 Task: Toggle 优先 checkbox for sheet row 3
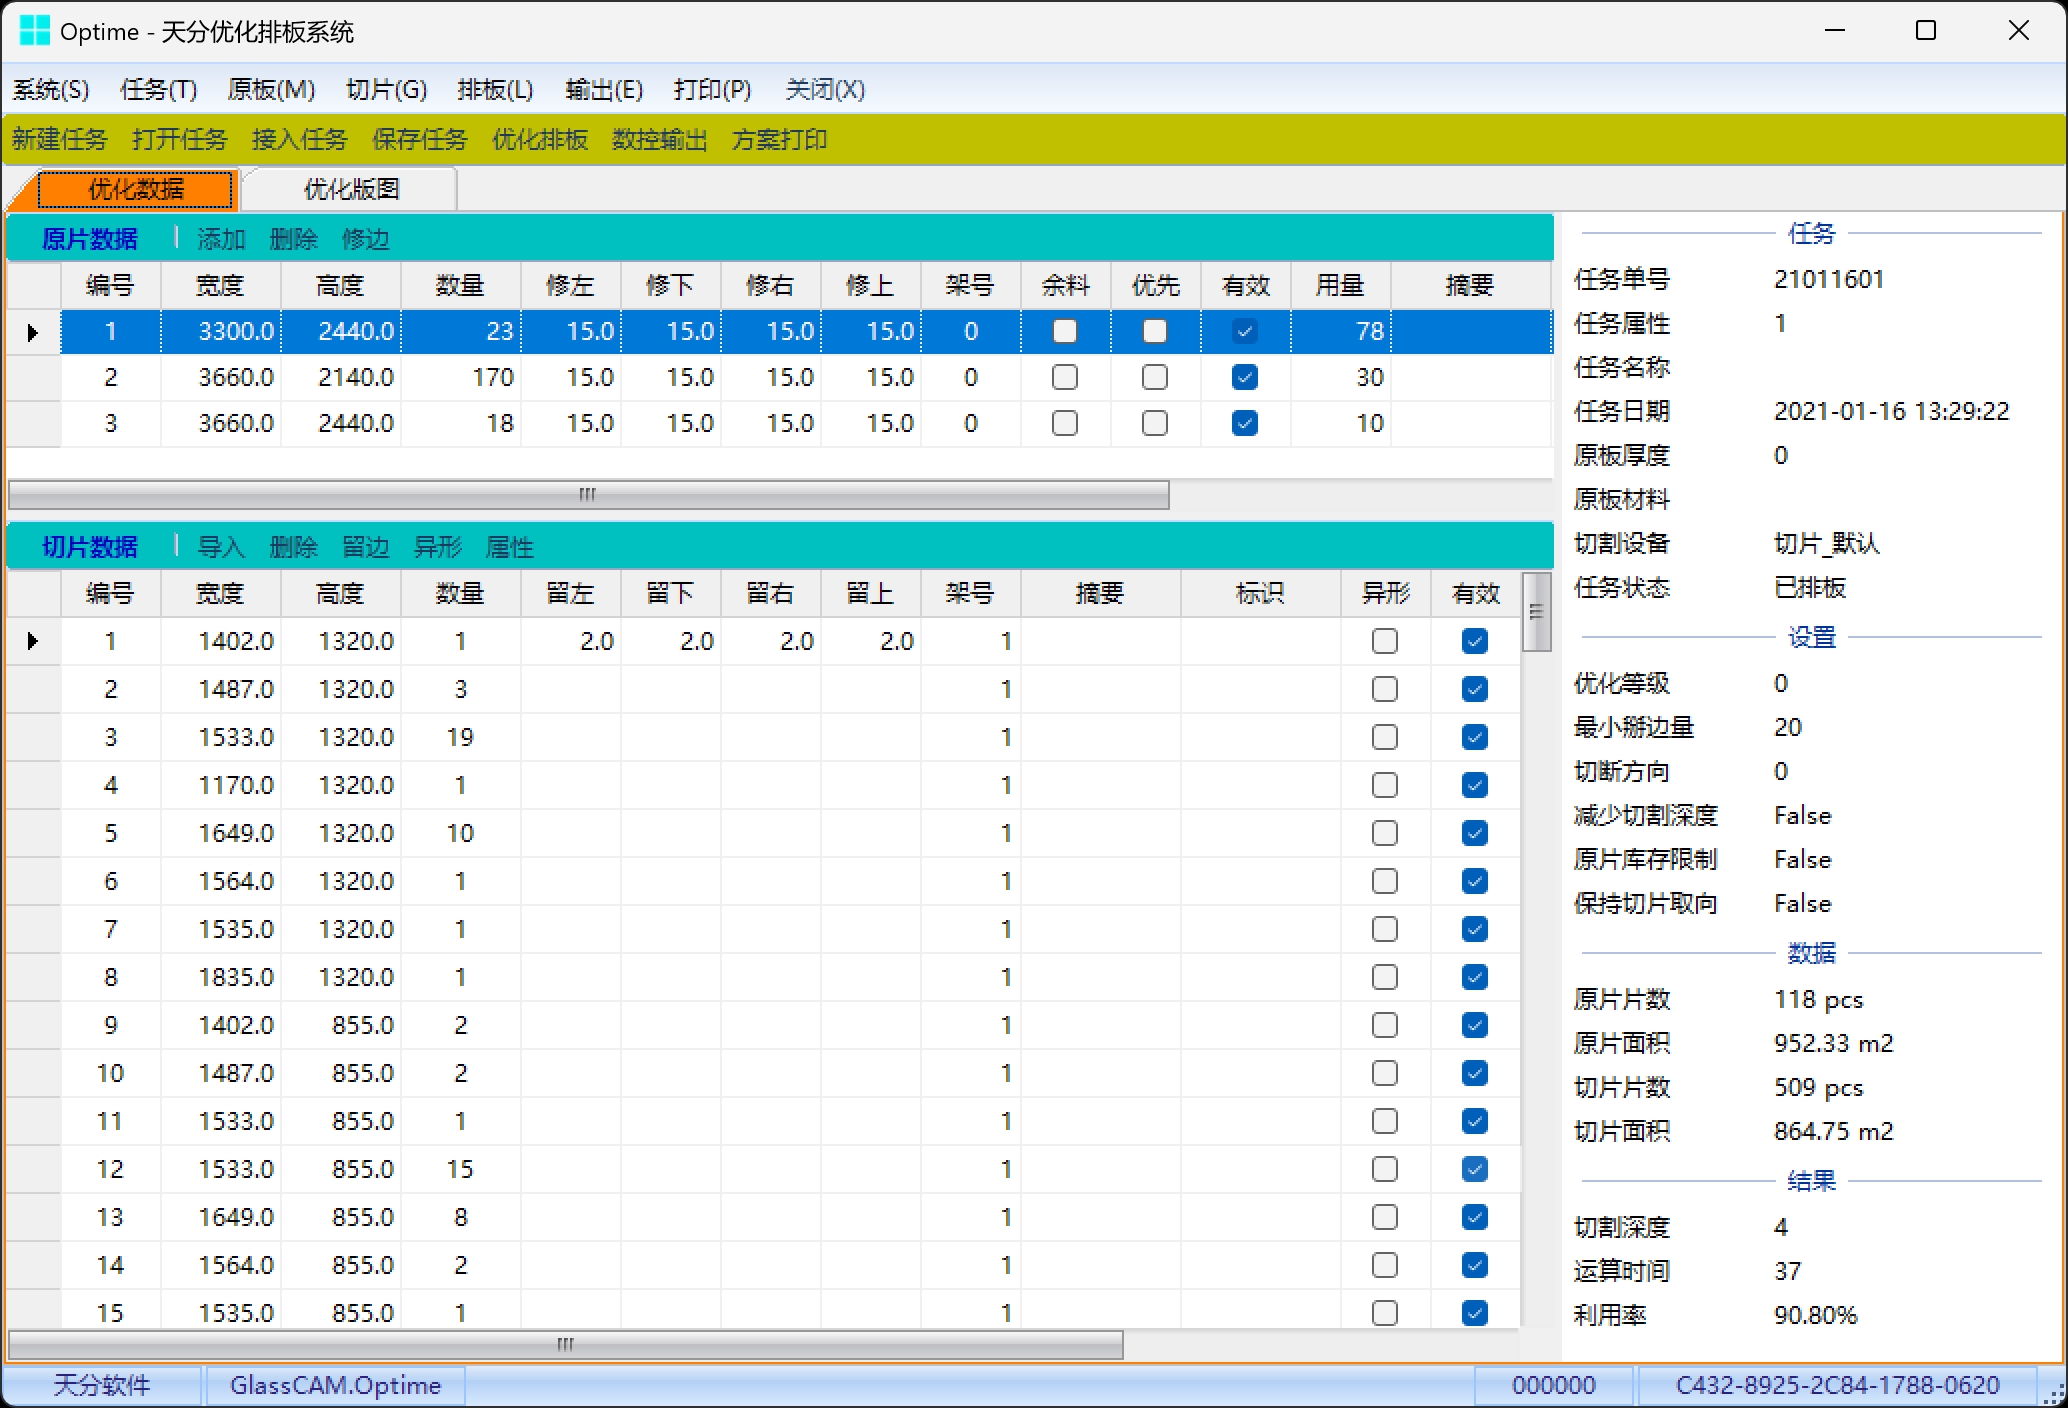click(x=1155, y=423)
